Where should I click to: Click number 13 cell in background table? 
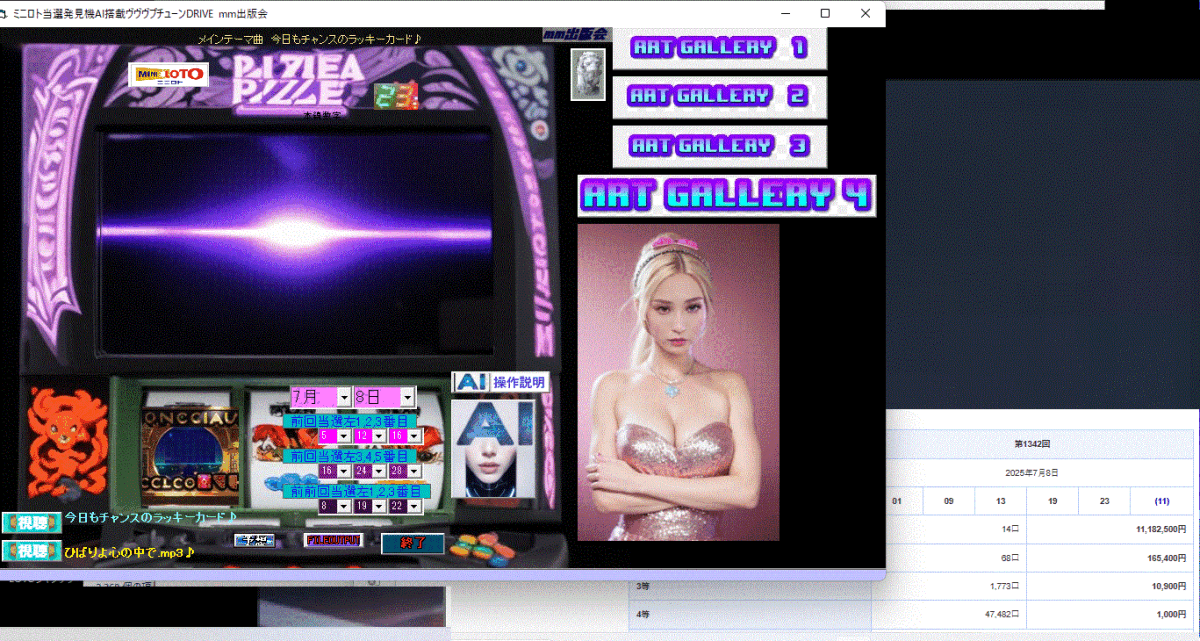999,501
